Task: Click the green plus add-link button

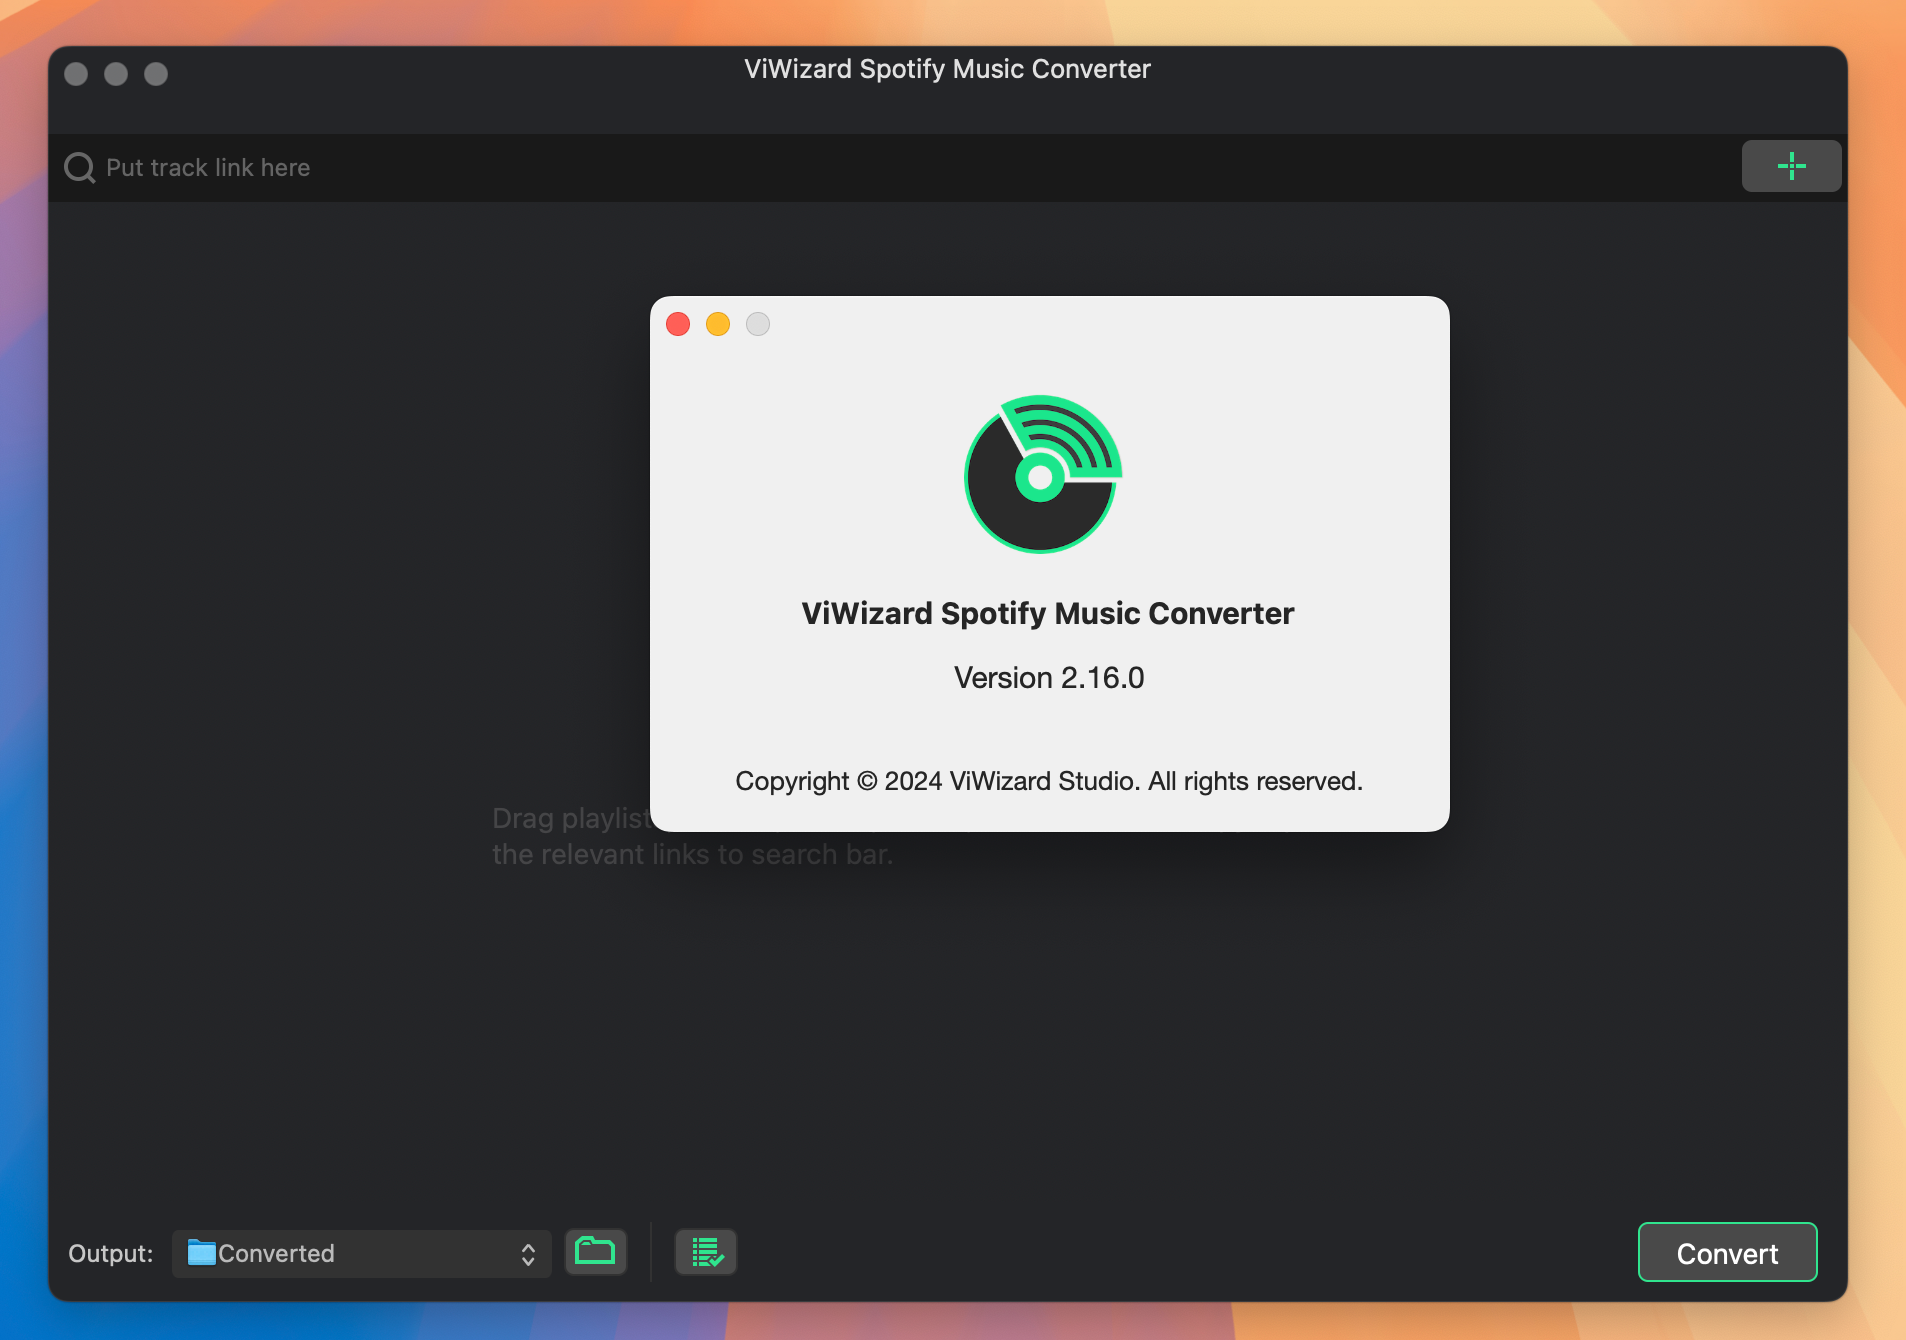Action: click(1791, 166)
